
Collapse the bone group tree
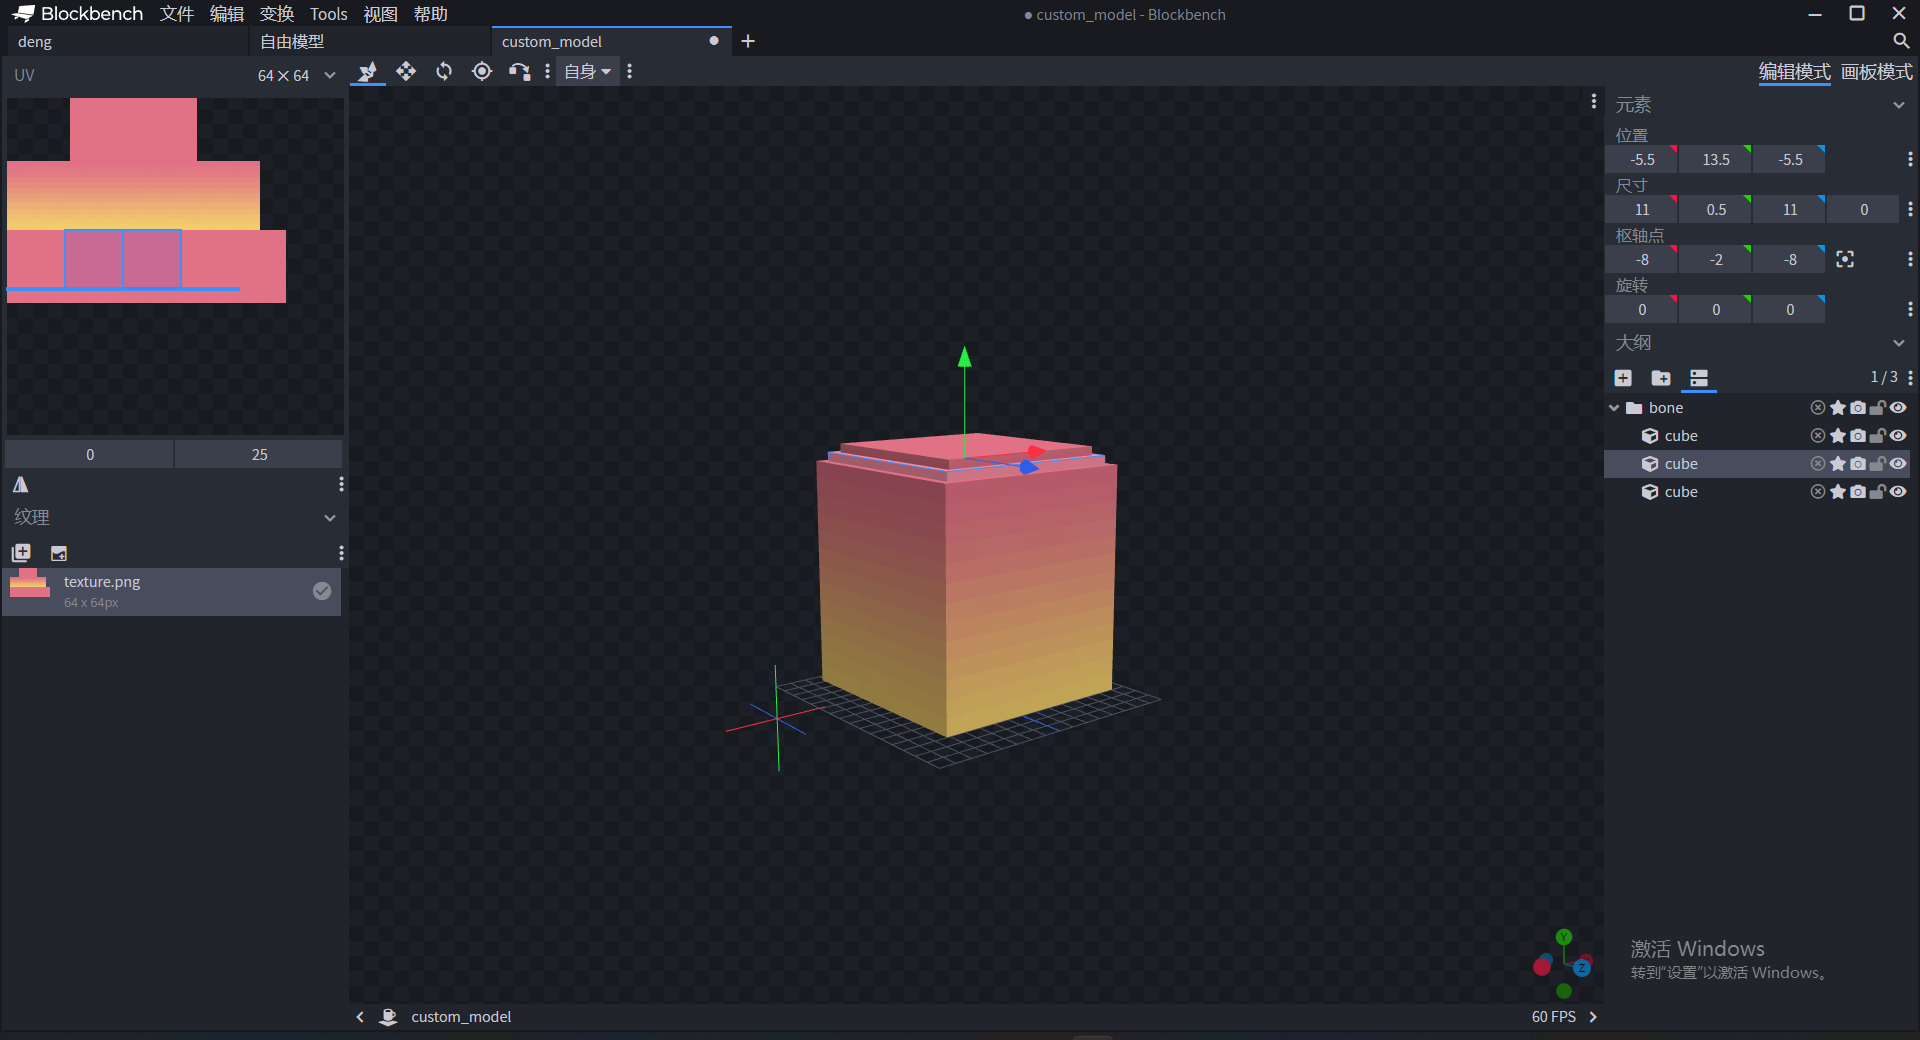click(x=1614, y=408)
